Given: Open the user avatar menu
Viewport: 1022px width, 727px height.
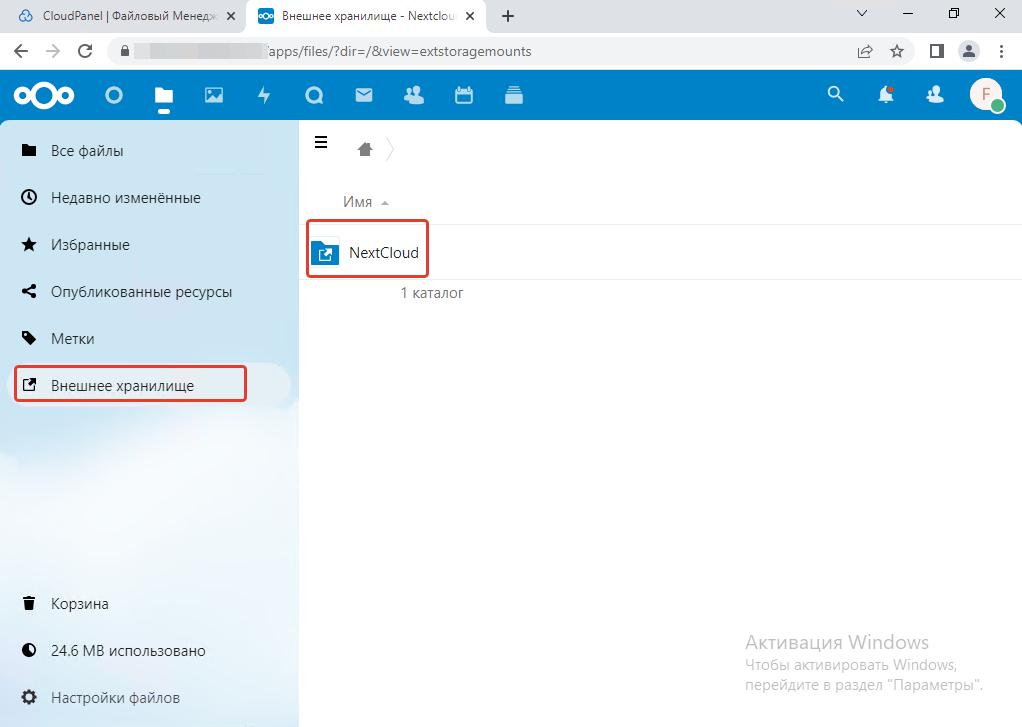Looking at the screenshot, I should (x=986, y=95).
